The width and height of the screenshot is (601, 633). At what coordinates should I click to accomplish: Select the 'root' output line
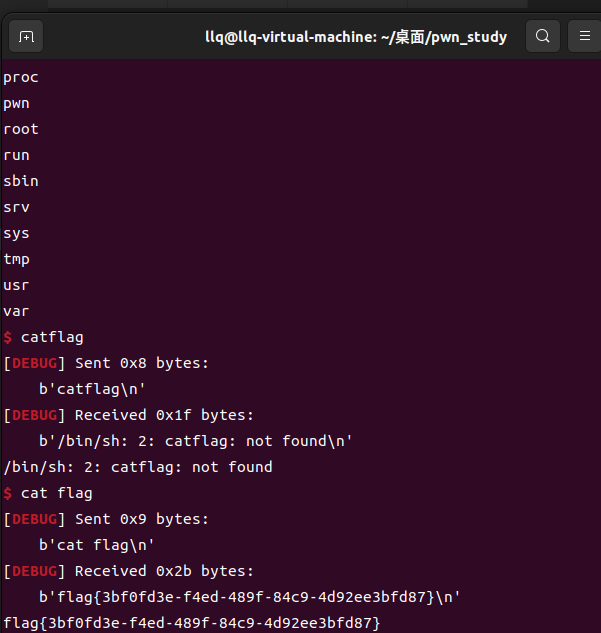21,130
